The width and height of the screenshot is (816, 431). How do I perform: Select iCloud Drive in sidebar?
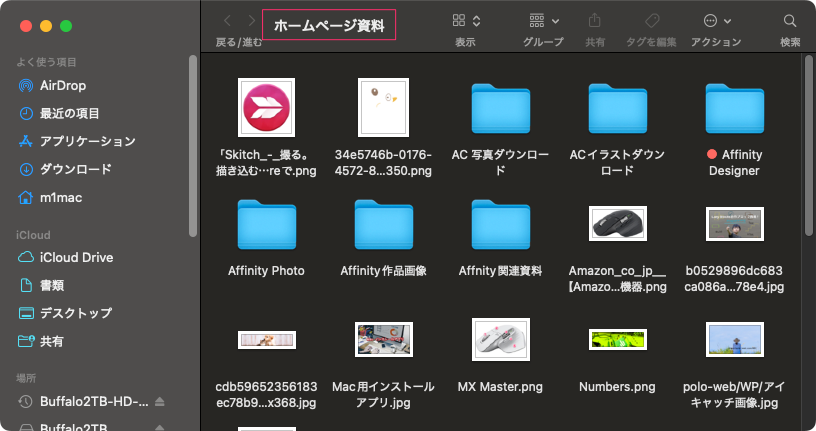tap(76, 257)
